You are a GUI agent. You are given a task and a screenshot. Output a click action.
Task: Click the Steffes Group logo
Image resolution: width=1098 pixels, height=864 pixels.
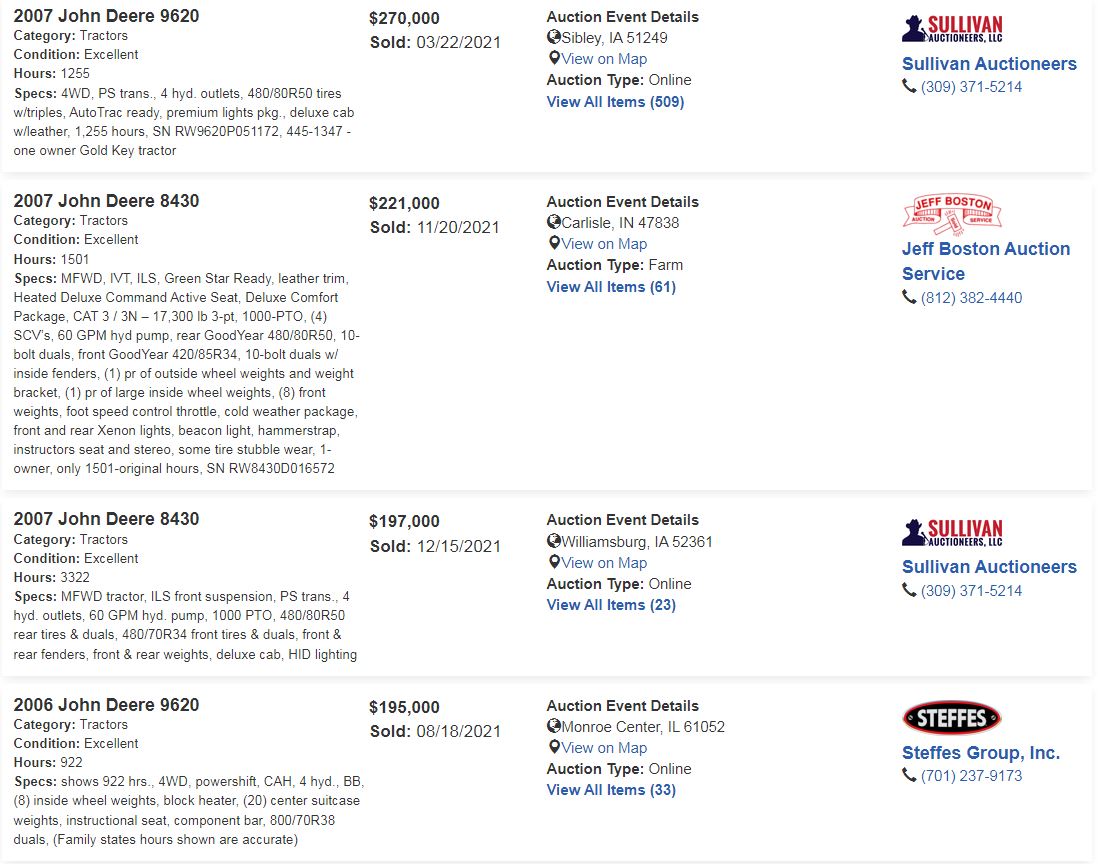point(952,718)
